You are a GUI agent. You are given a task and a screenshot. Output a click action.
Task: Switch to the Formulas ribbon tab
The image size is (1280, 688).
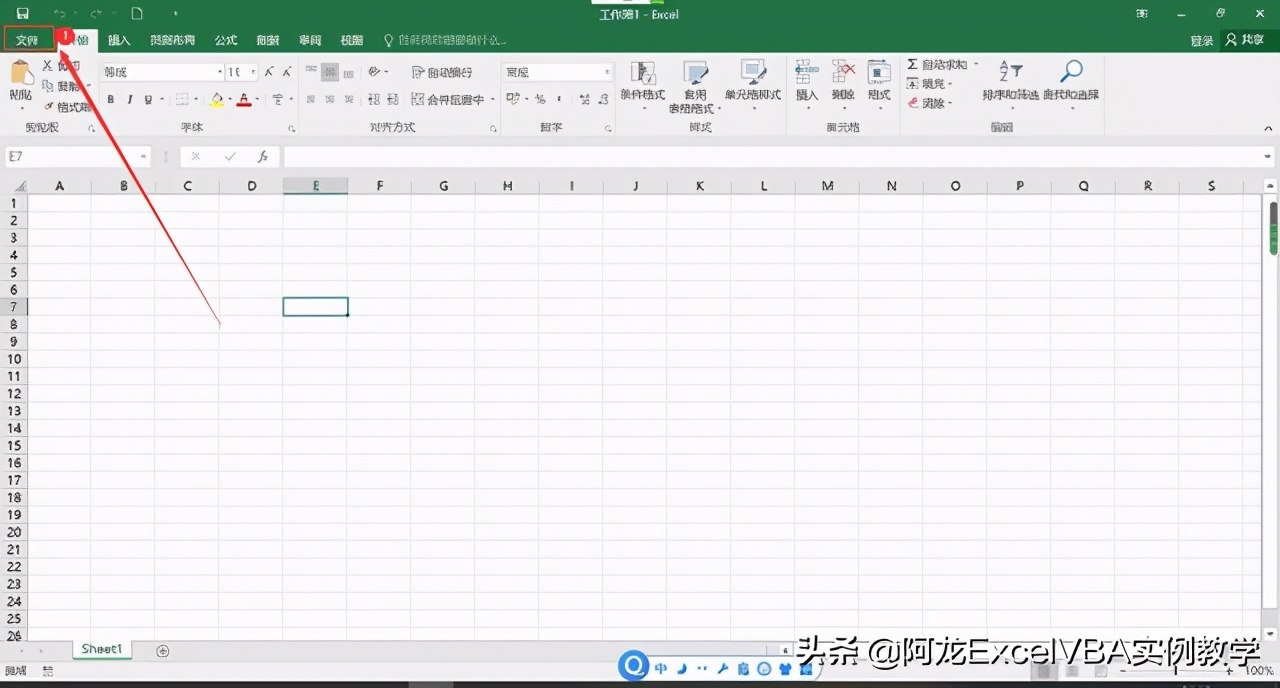click(226, 40)
